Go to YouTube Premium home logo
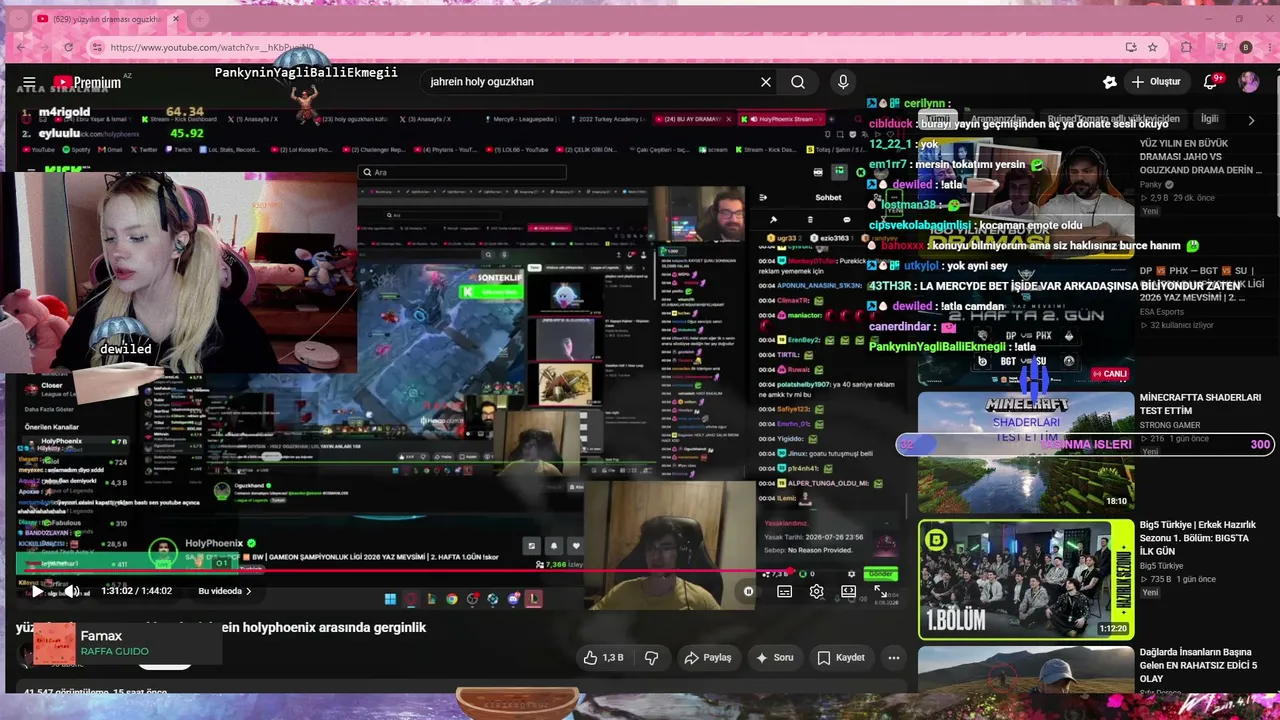The height and width of the screenshot is (720, 1280). [x=87, y=82]
